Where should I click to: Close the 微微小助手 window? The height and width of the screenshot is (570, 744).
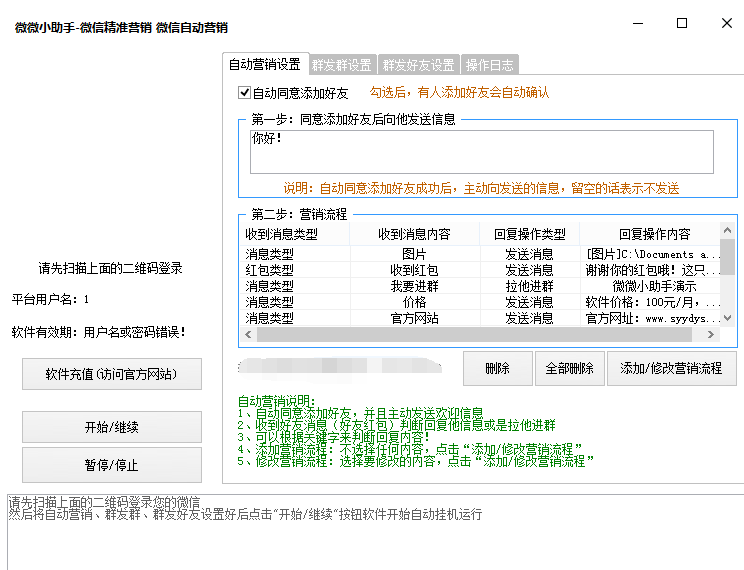point(726,23)
